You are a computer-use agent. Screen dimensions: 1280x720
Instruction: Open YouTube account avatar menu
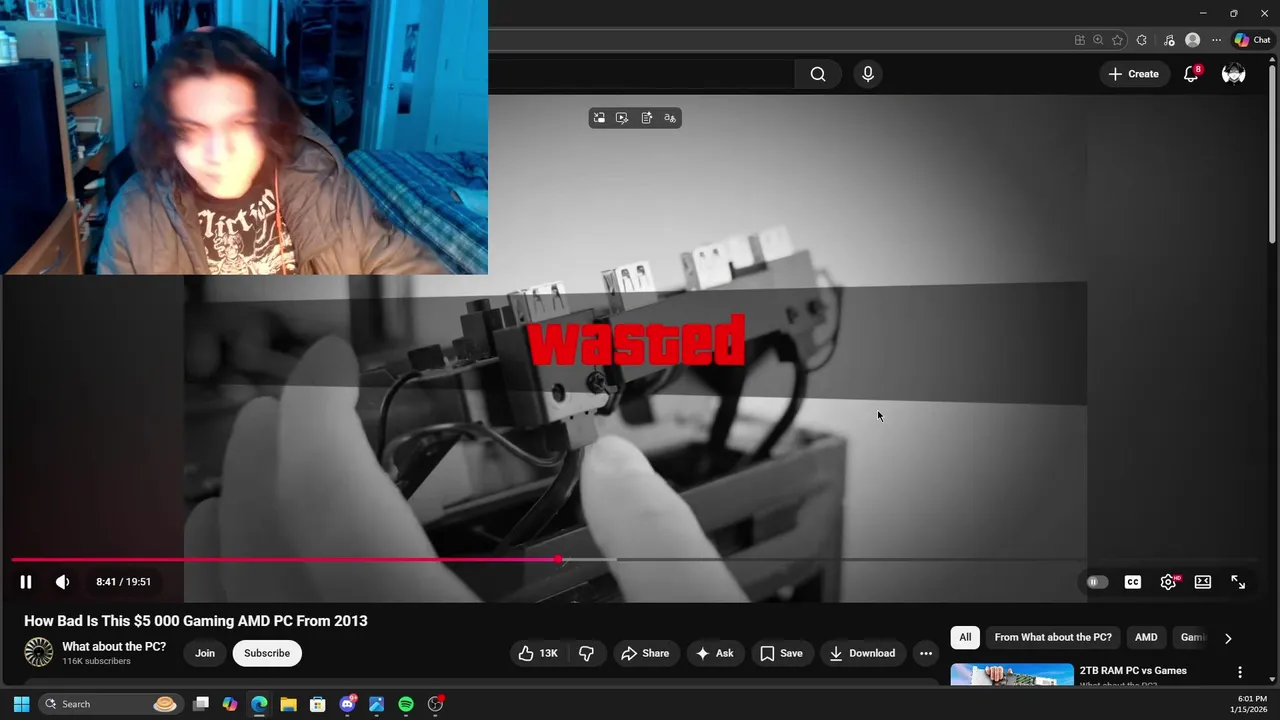[1234, 74]
